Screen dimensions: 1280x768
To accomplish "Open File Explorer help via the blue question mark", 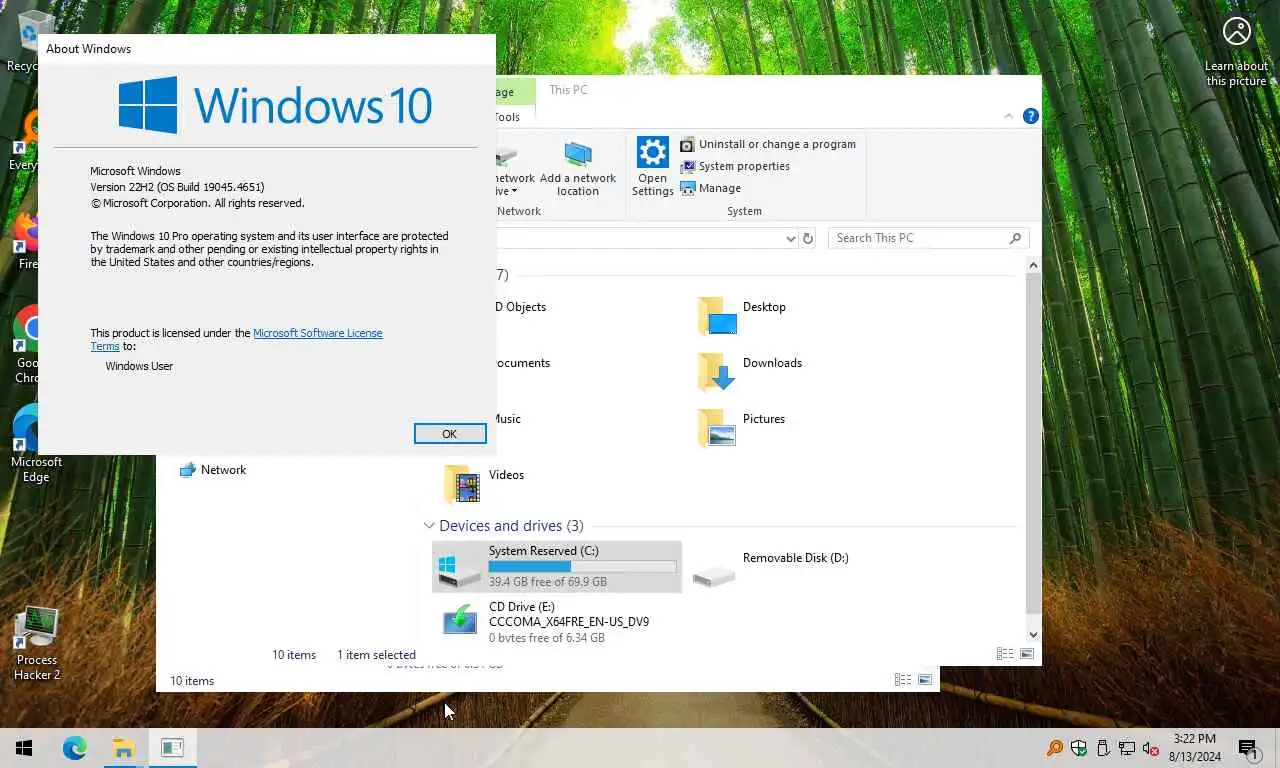I will 1030,116.
